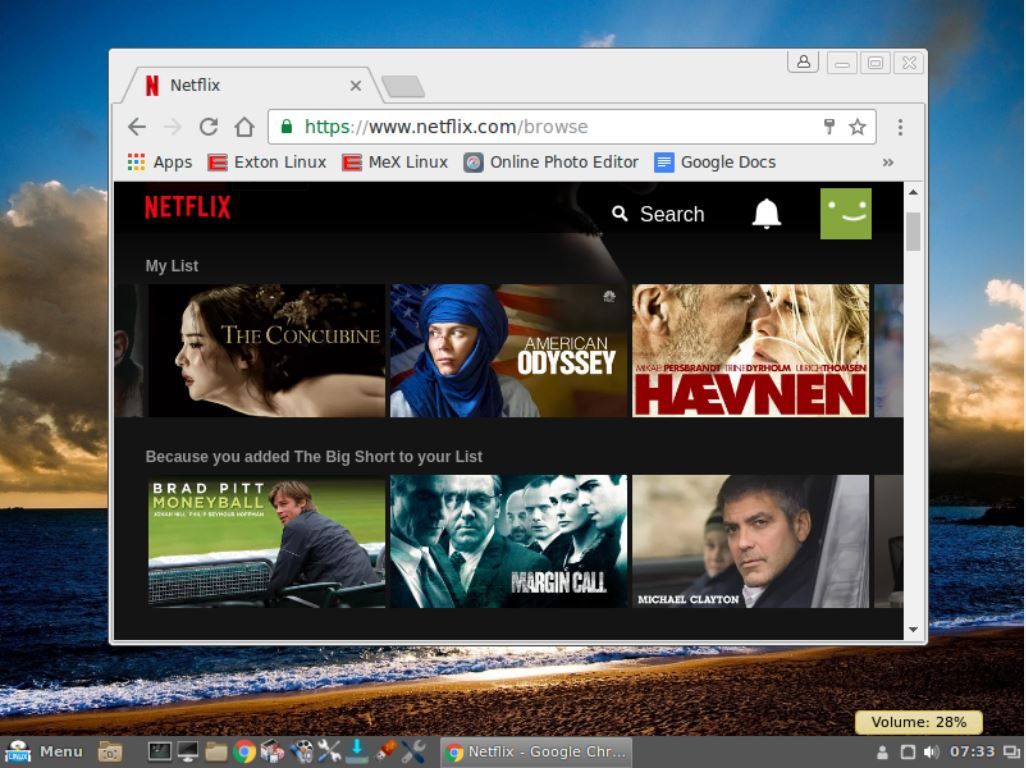Click the network display tray icon
Image resolution: width=1026 pixels, height=768 pixels.
point(1011,752)
